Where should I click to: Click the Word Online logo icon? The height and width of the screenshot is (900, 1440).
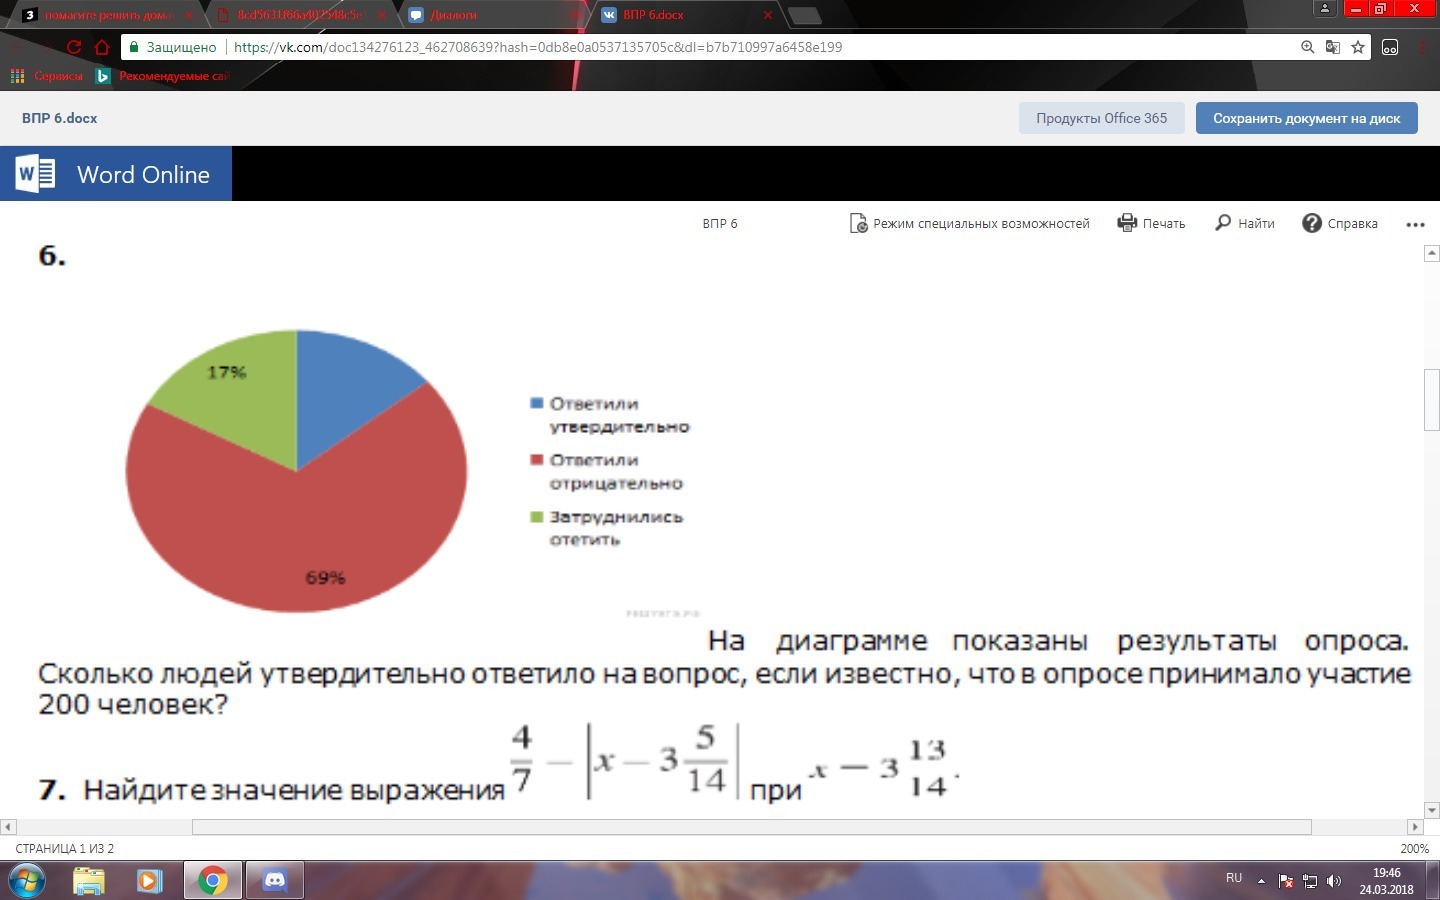35,174
